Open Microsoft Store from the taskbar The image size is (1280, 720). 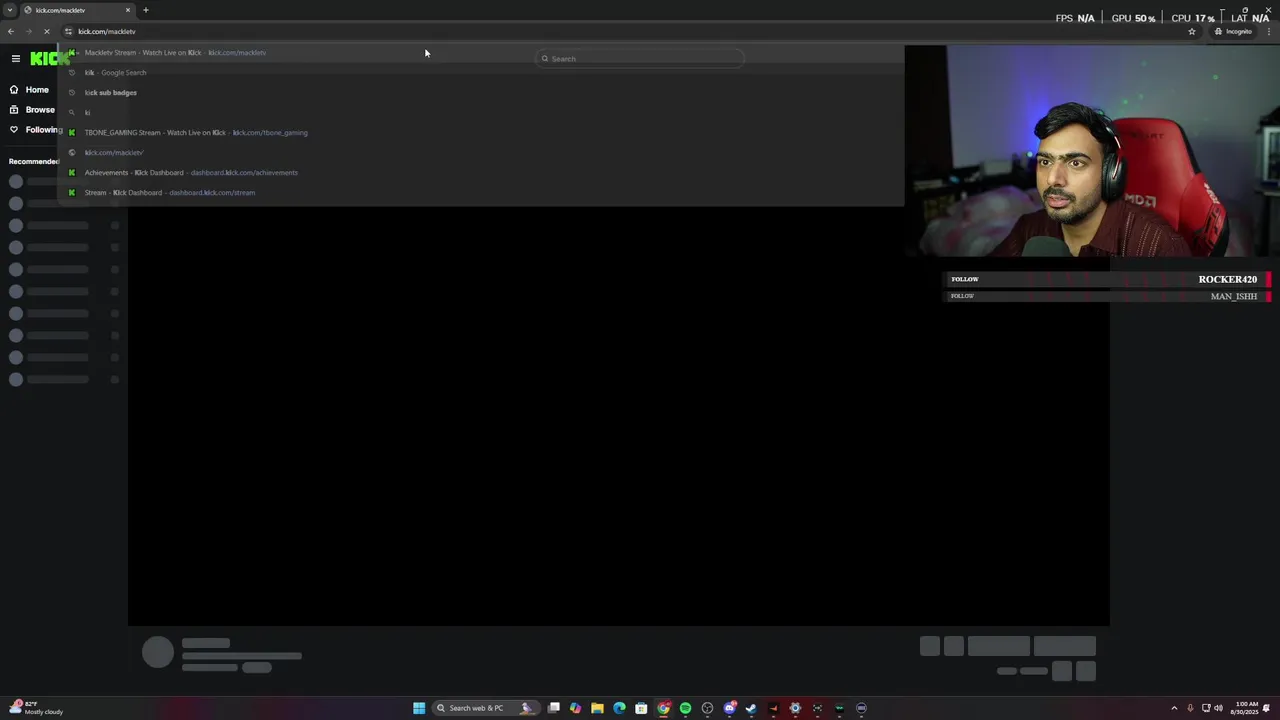pos(641,708)
